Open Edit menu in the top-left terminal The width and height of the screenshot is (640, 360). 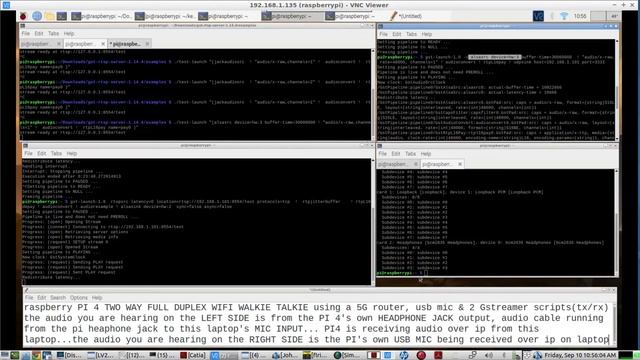click(x=39, y=33)
